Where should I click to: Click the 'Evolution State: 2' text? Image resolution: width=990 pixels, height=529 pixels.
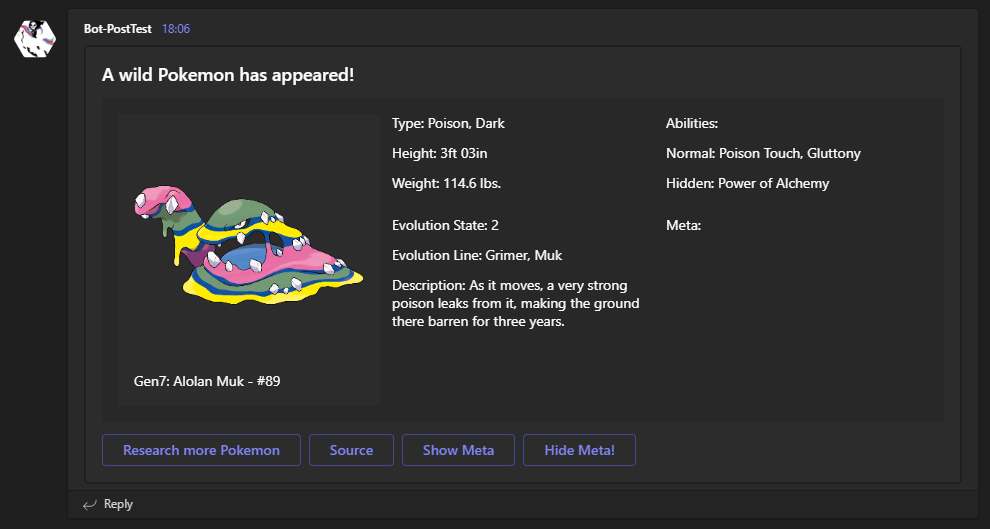pos(445,225)
